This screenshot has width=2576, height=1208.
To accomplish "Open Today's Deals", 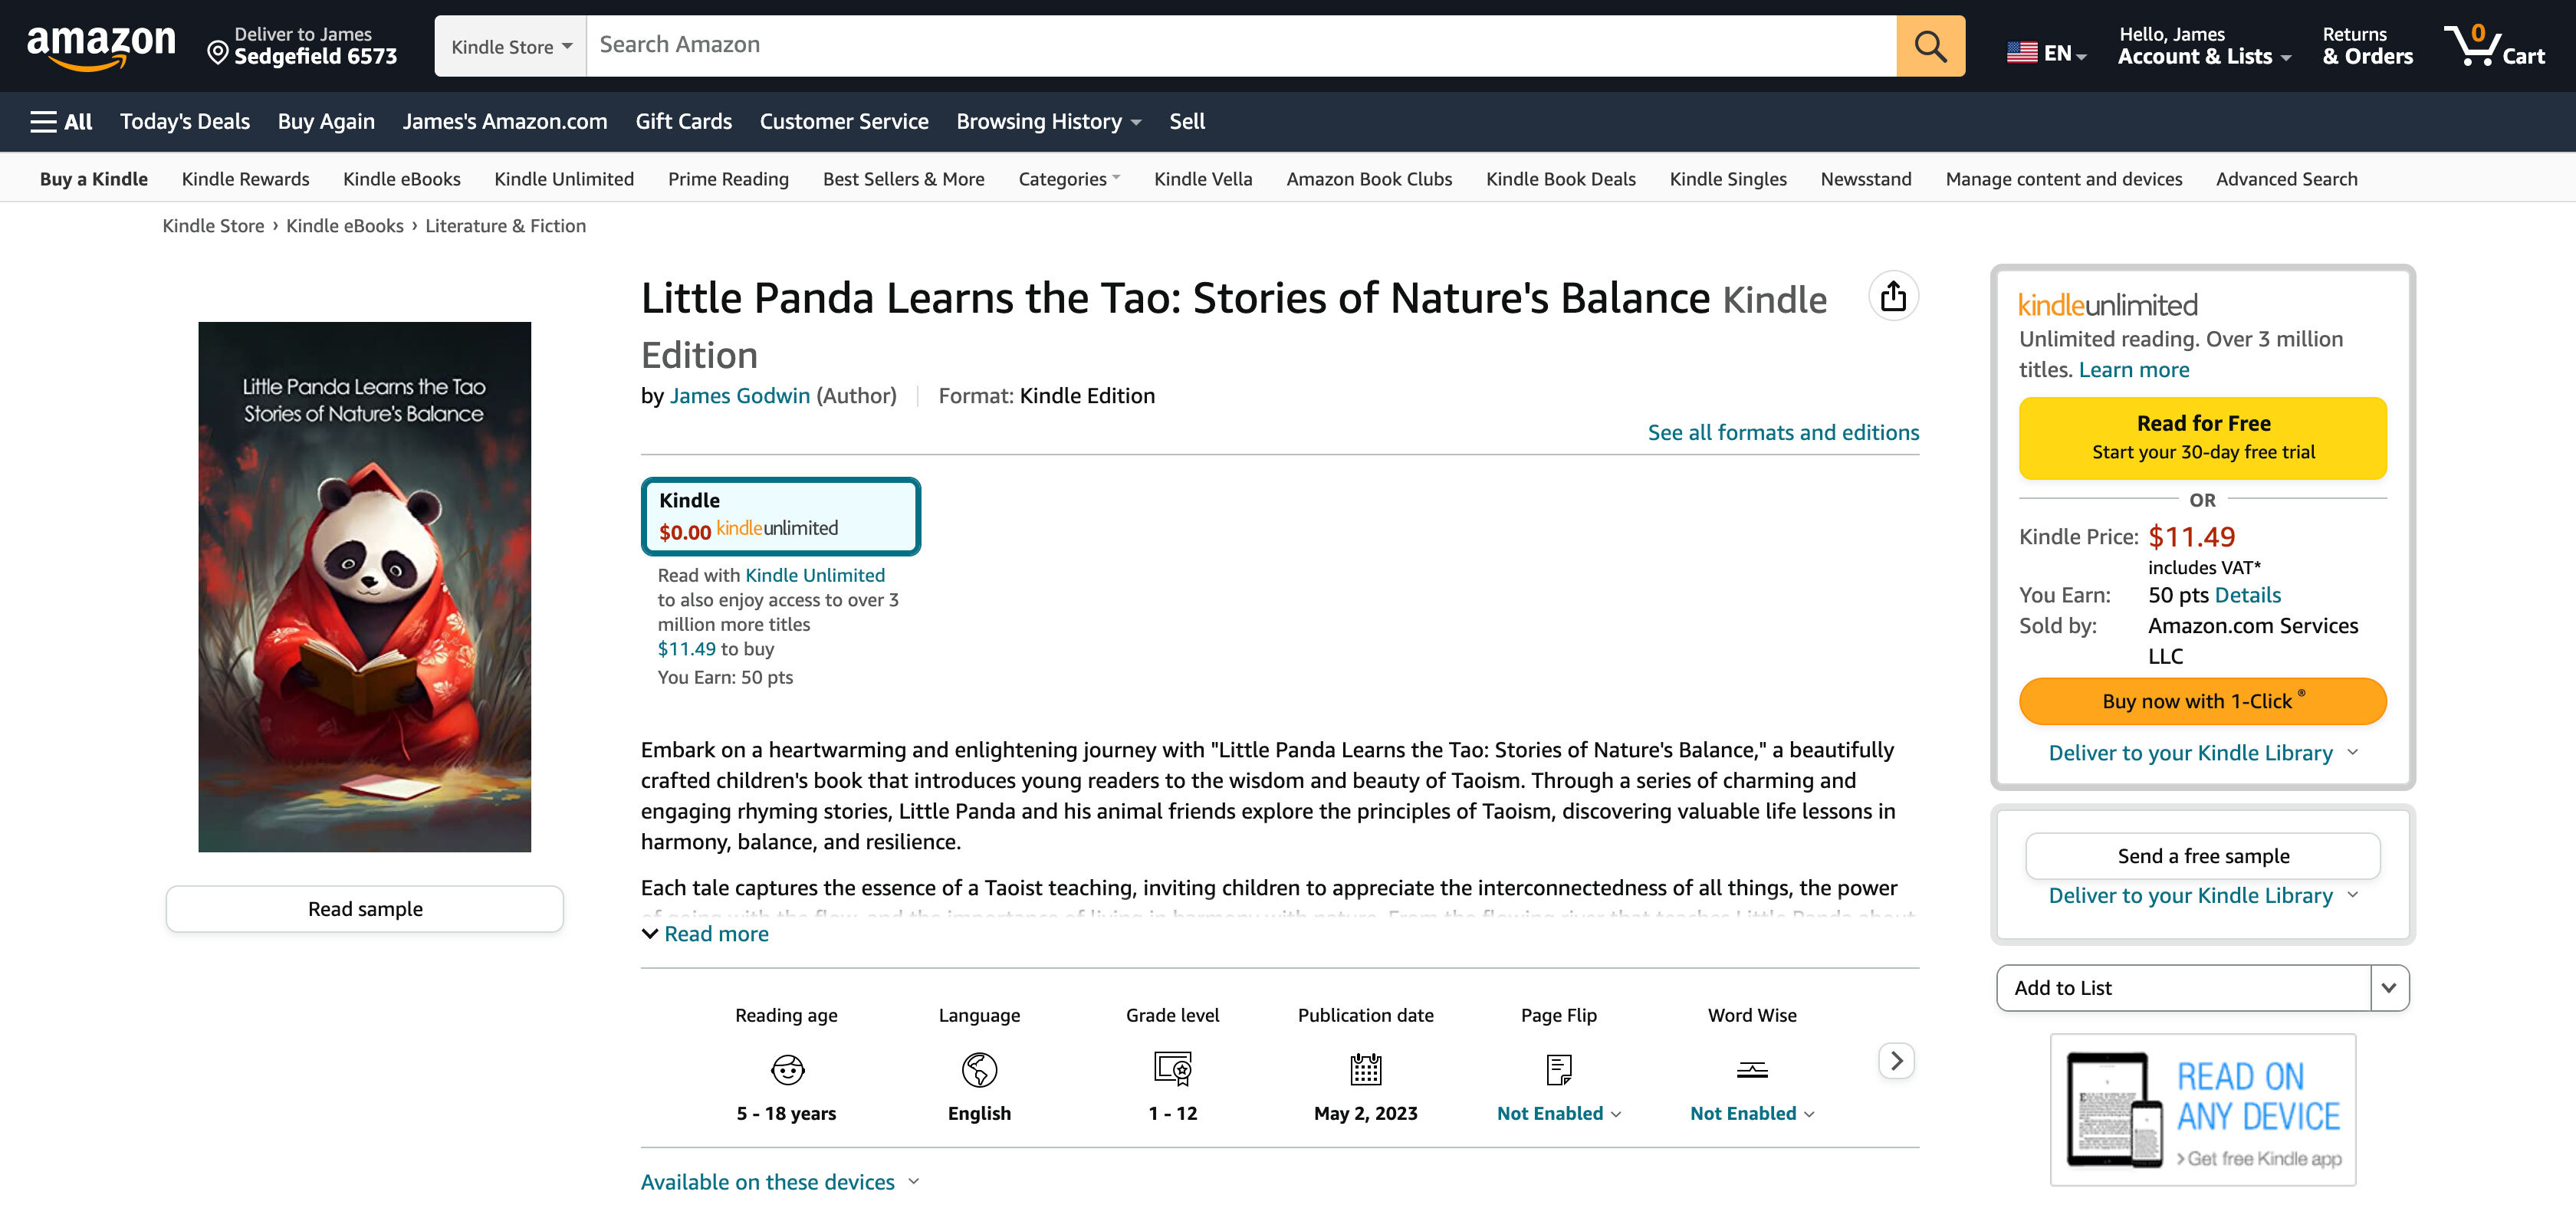I will tap(185, 122).
